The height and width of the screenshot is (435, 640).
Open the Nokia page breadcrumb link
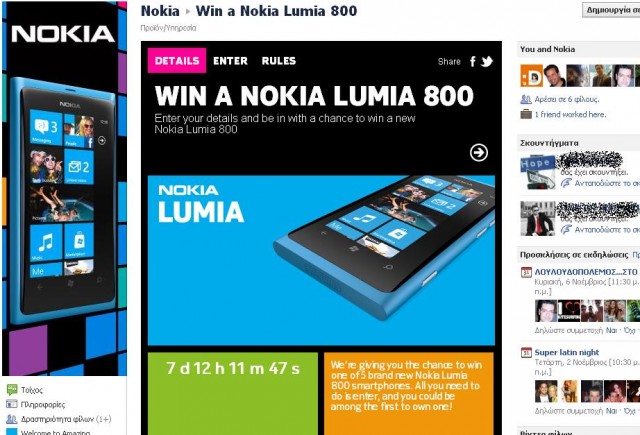coord(160,11)
